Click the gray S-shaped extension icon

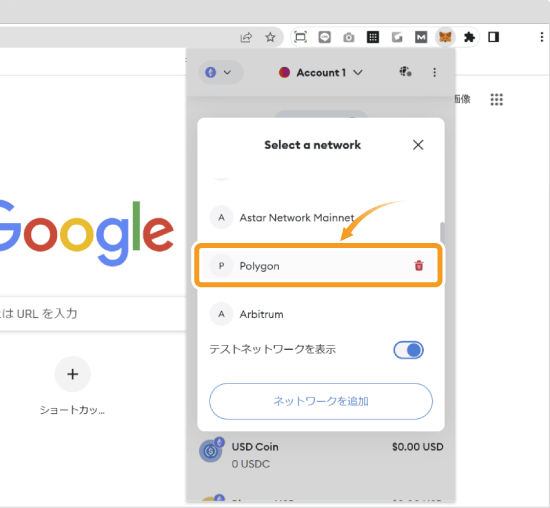[x=397, y=37]
